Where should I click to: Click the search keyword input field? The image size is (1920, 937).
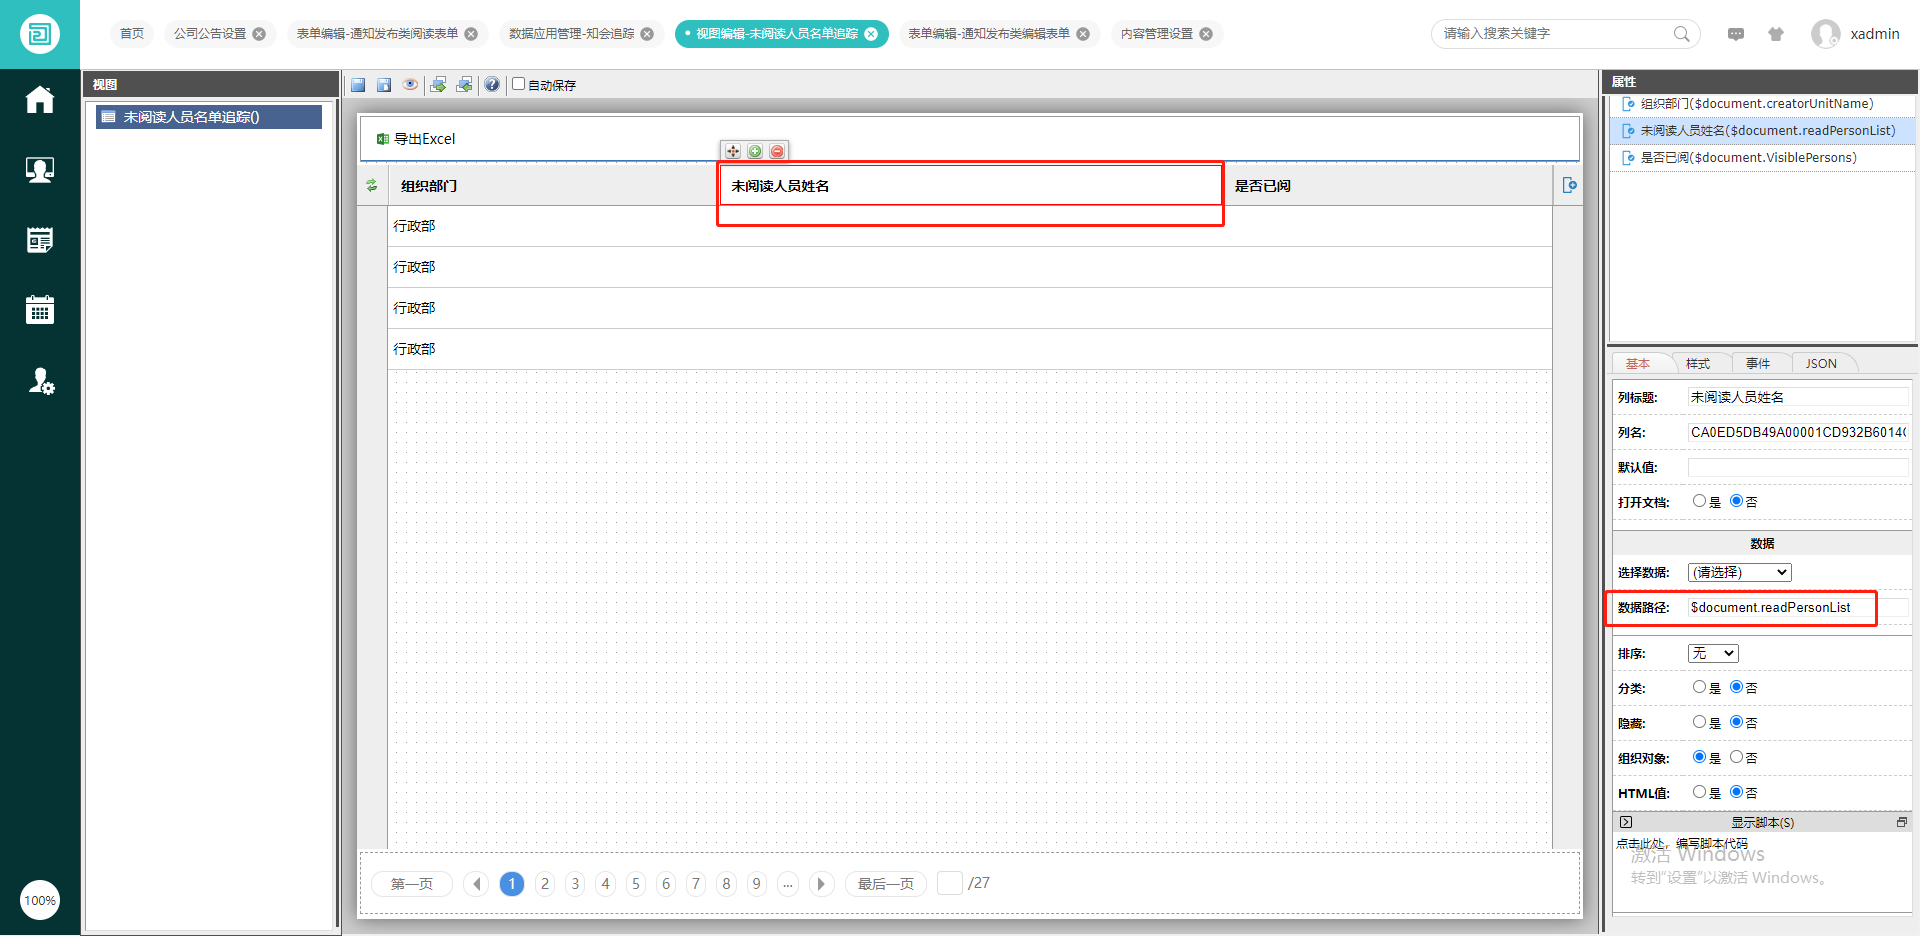point(1555,34)
